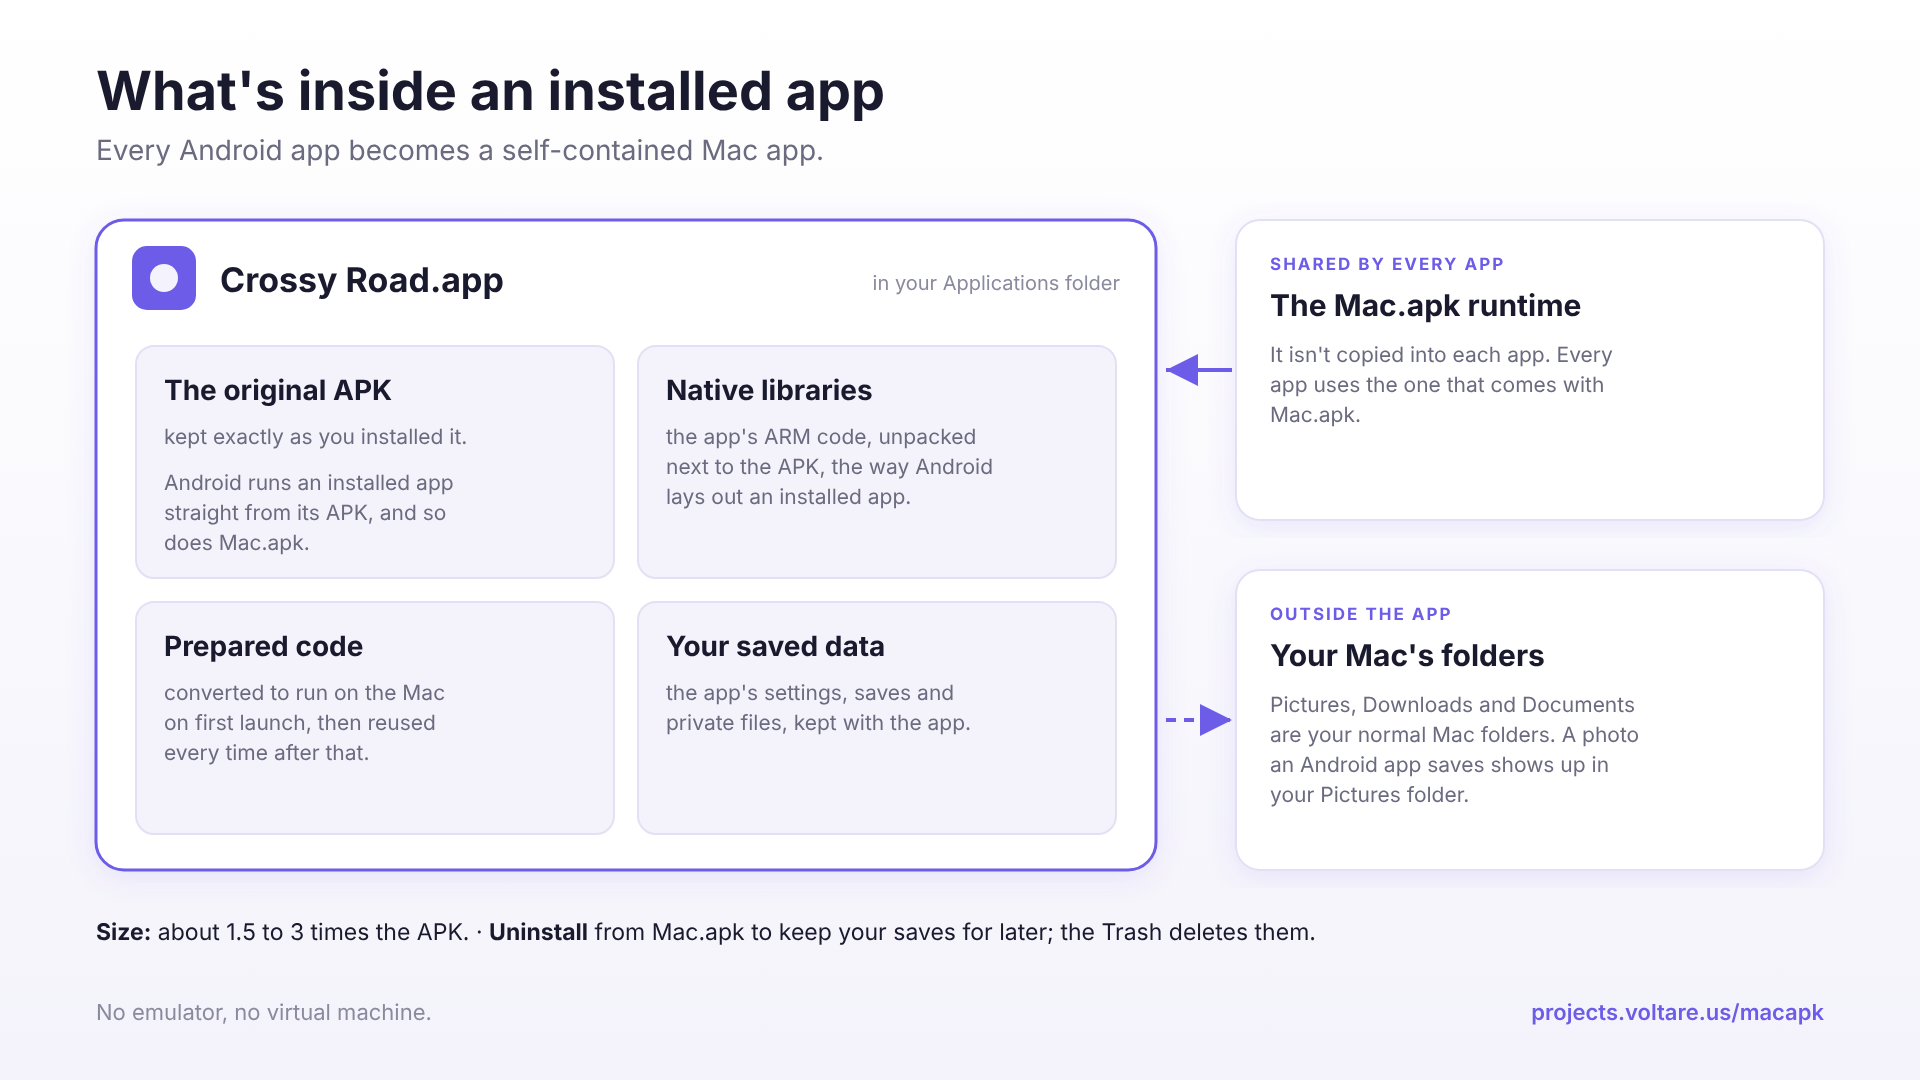Image resolution: width=1920 pixels, height=1080 pixels.
Task: Click the purple Crossy Road app icon
Action: tap(164, 278)
